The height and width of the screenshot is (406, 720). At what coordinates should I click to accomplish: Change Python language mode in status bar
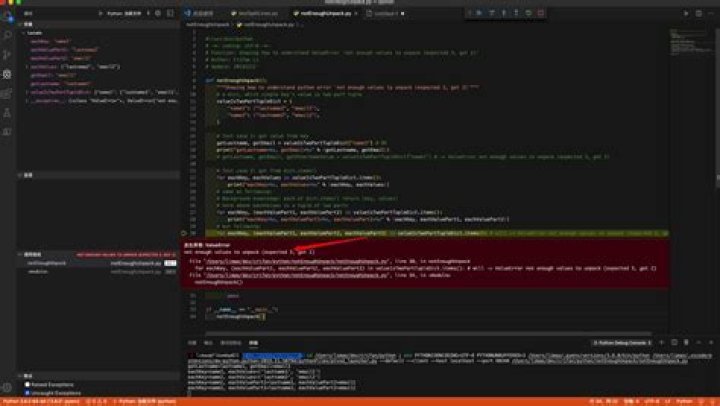pyautogui.click(x=684, y=401)
